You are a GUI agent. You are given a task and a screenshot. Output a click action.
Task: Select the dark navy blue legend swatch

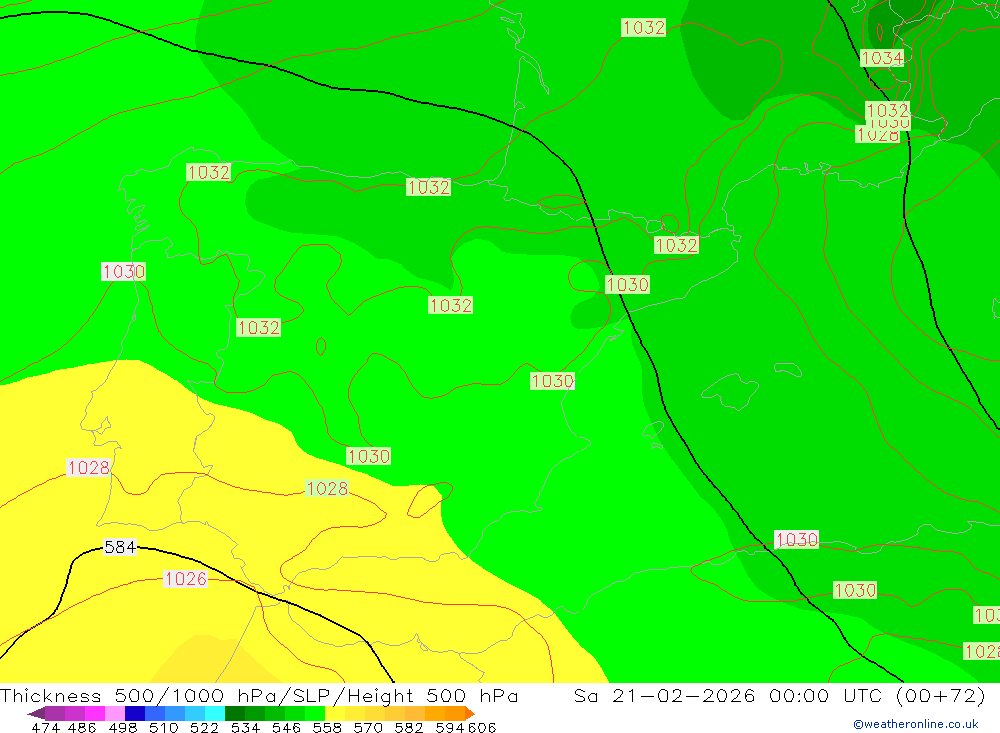pos(135,713)
